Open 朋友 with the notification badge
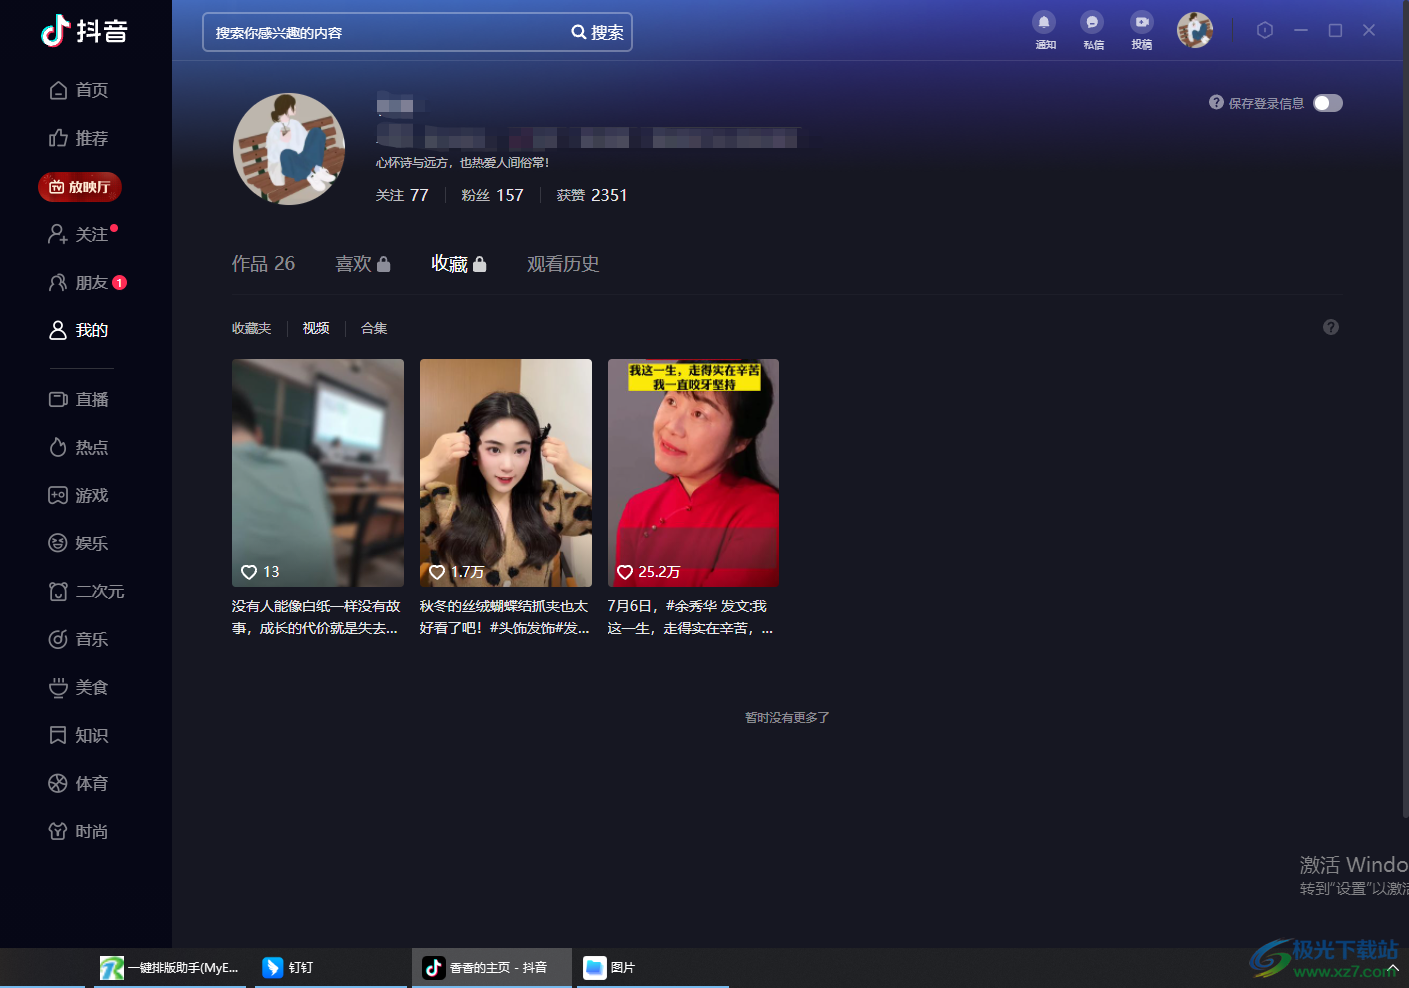Image resolution: width=1409 pixels, height=988 pixels. [x=91, y=283]
